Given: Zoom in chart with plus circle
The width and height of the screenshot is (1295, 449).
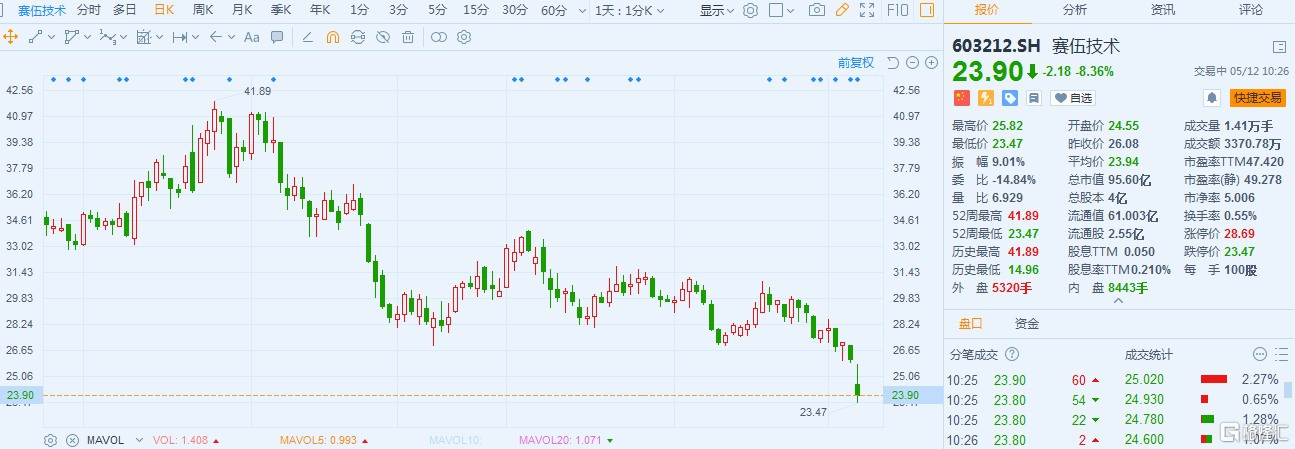Looking at the screenshot, I should (x=932, y=62).
